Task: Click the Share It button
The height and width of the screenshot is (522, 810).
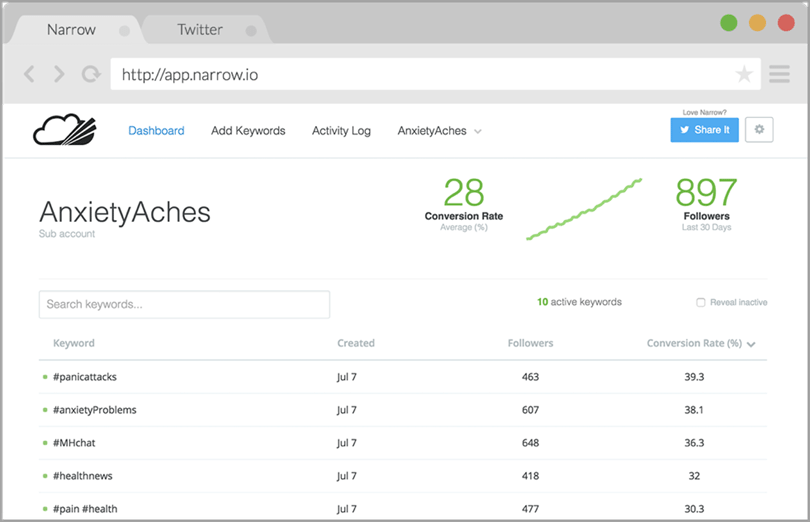Action: [x=704, y=130]
